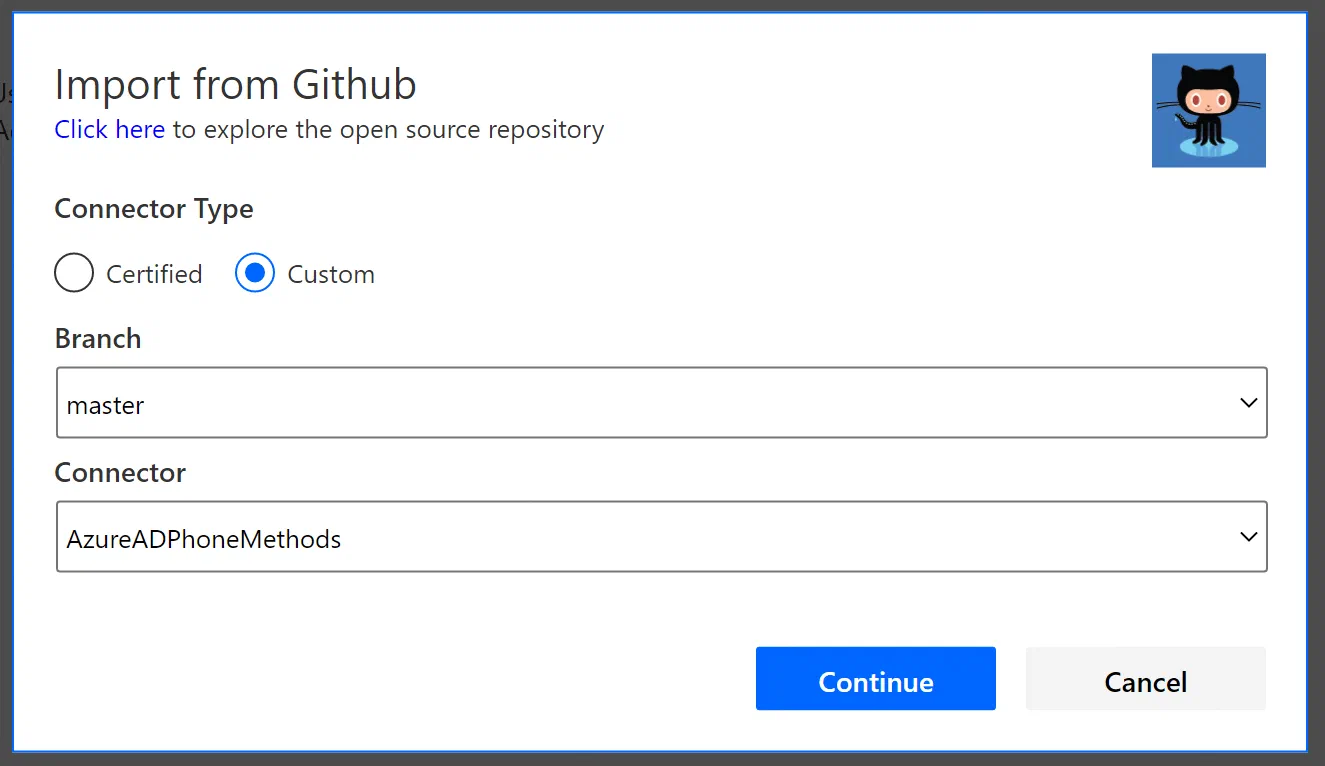1325x766 pixels.
Task: Click the 'Connector' field label
Action: 120,473
